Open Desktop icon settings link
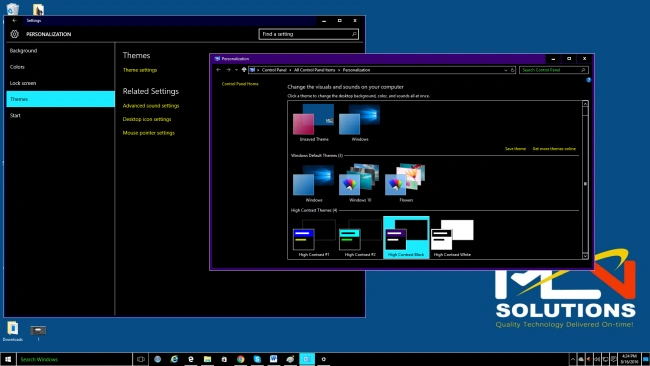 (x=147, y=119)
